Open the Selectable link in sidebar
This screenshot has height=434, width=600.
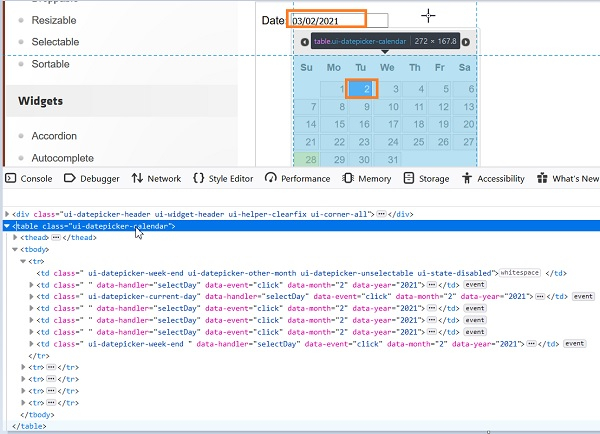tap(56, 42)
